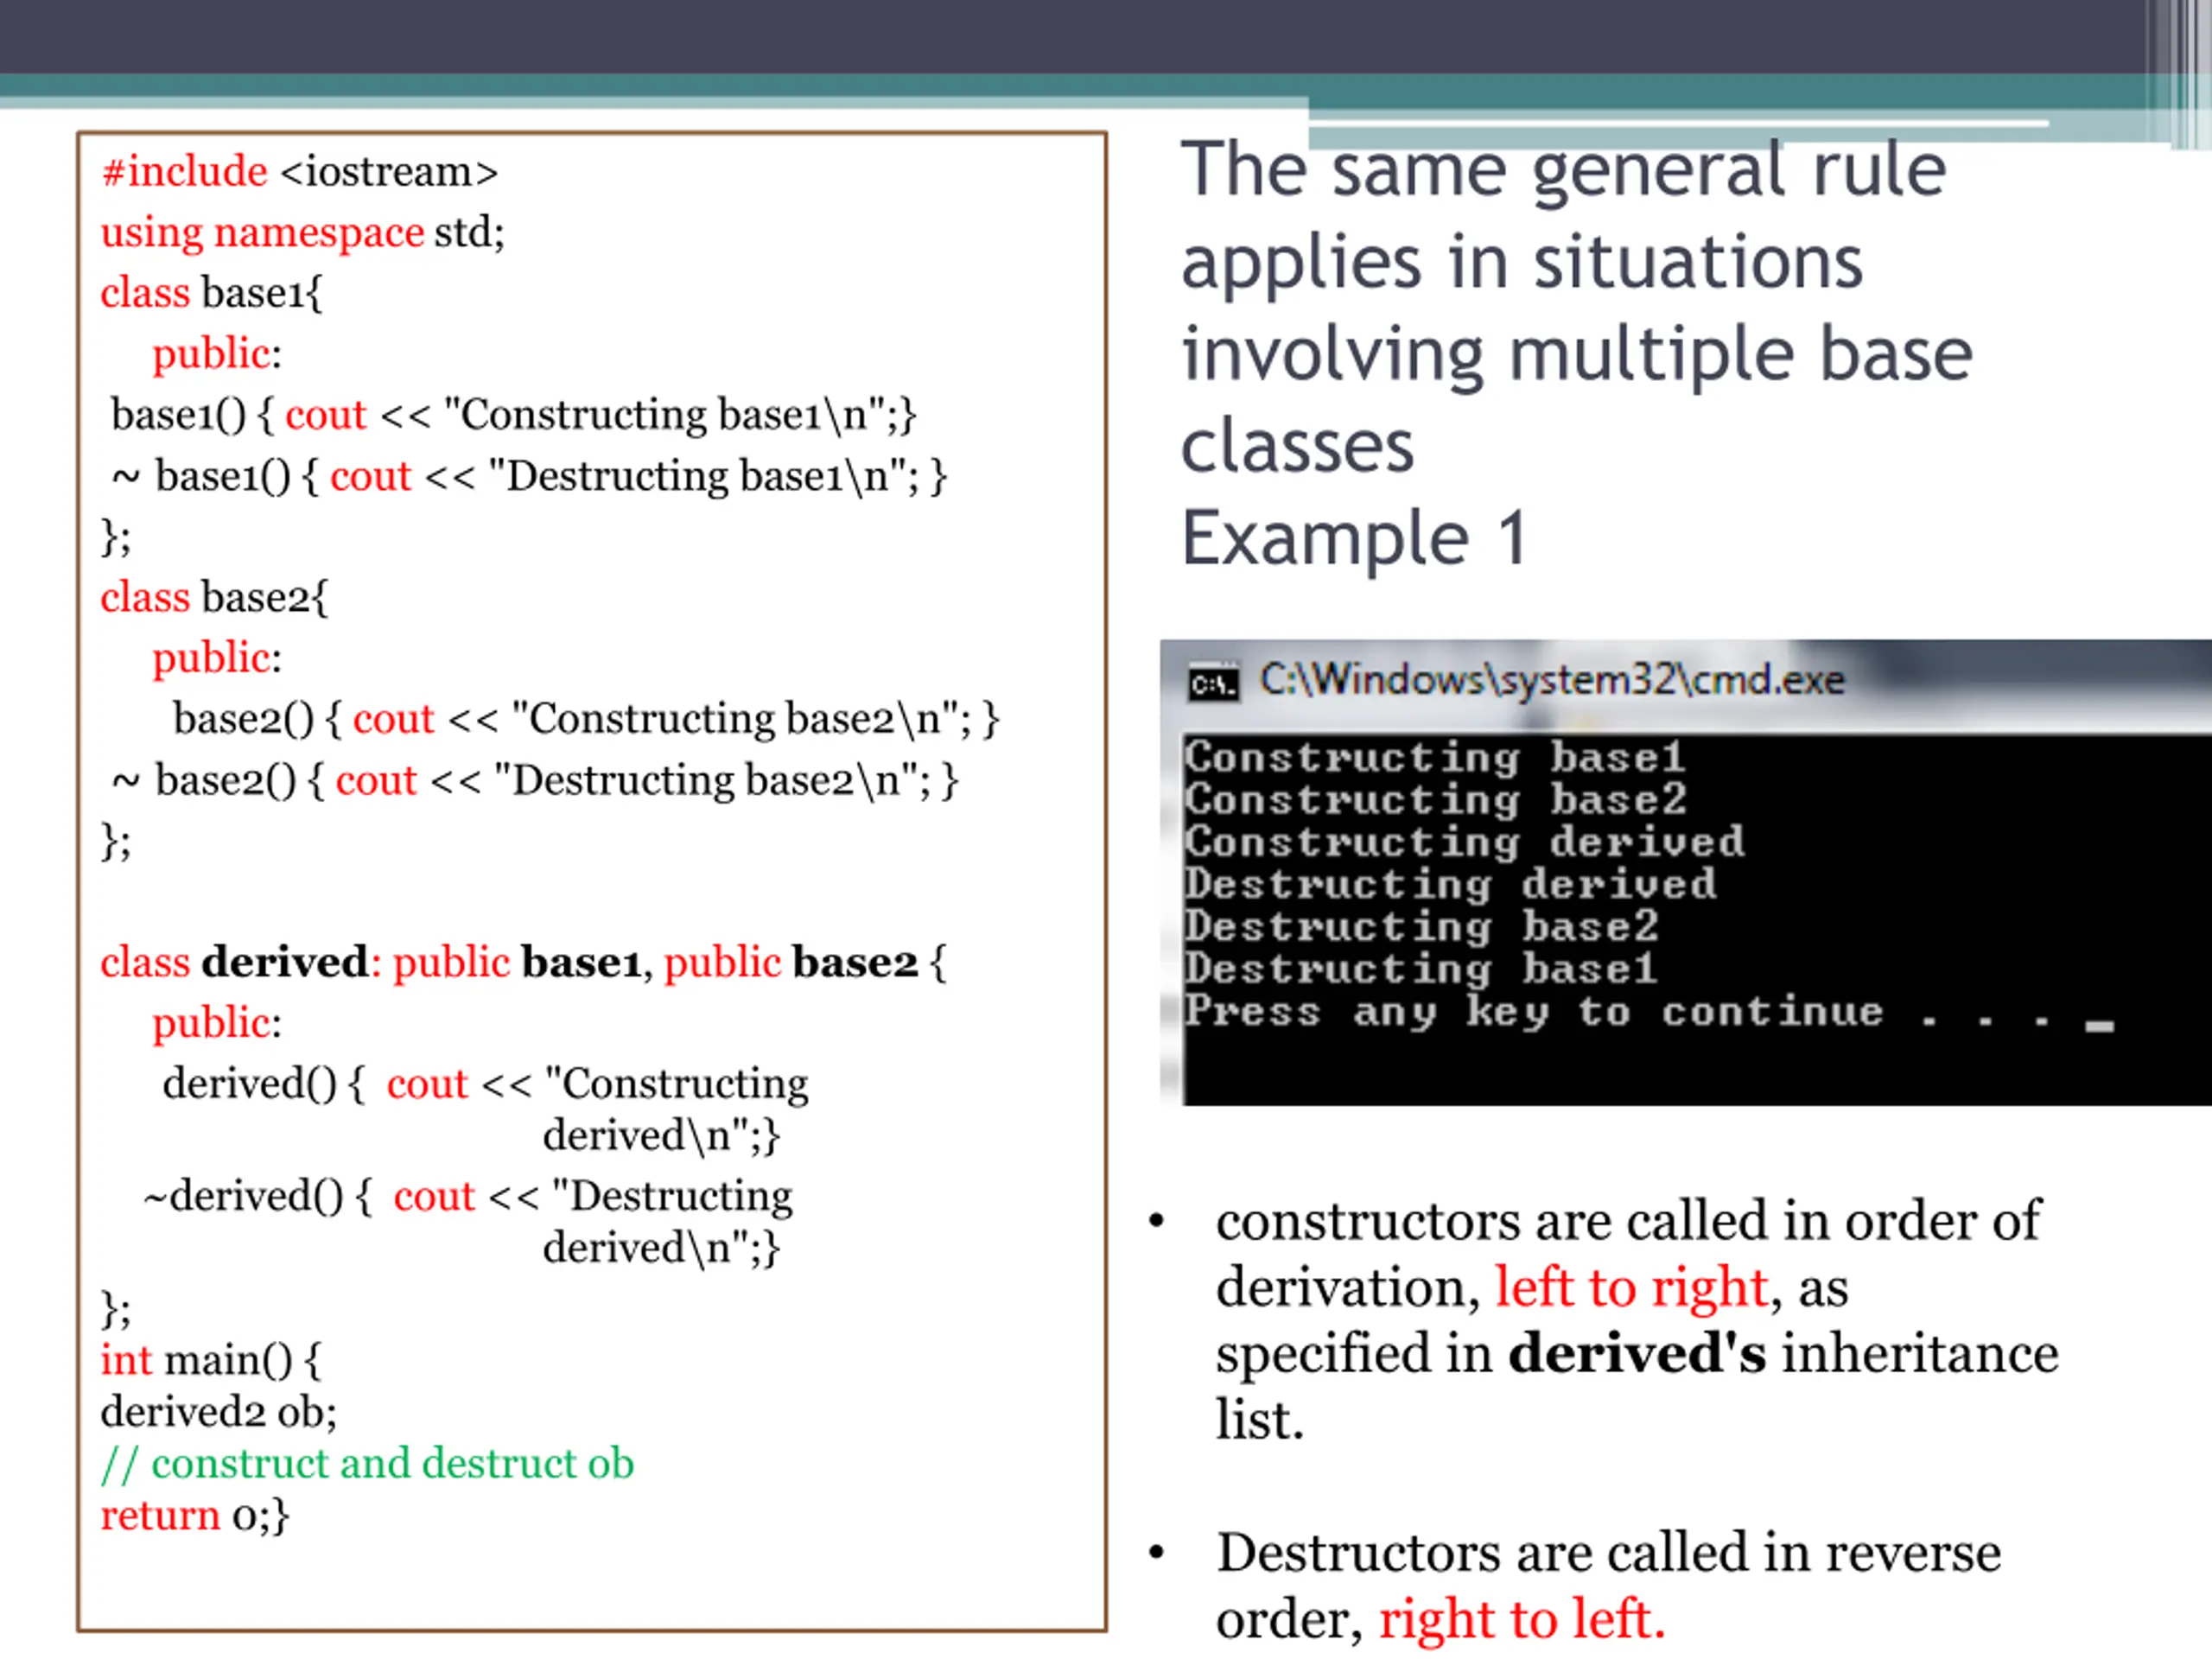Viewport: 2212px width, 1659px height.
Task: Click the 'Constructing base1' console output line
Action: 1434,757
